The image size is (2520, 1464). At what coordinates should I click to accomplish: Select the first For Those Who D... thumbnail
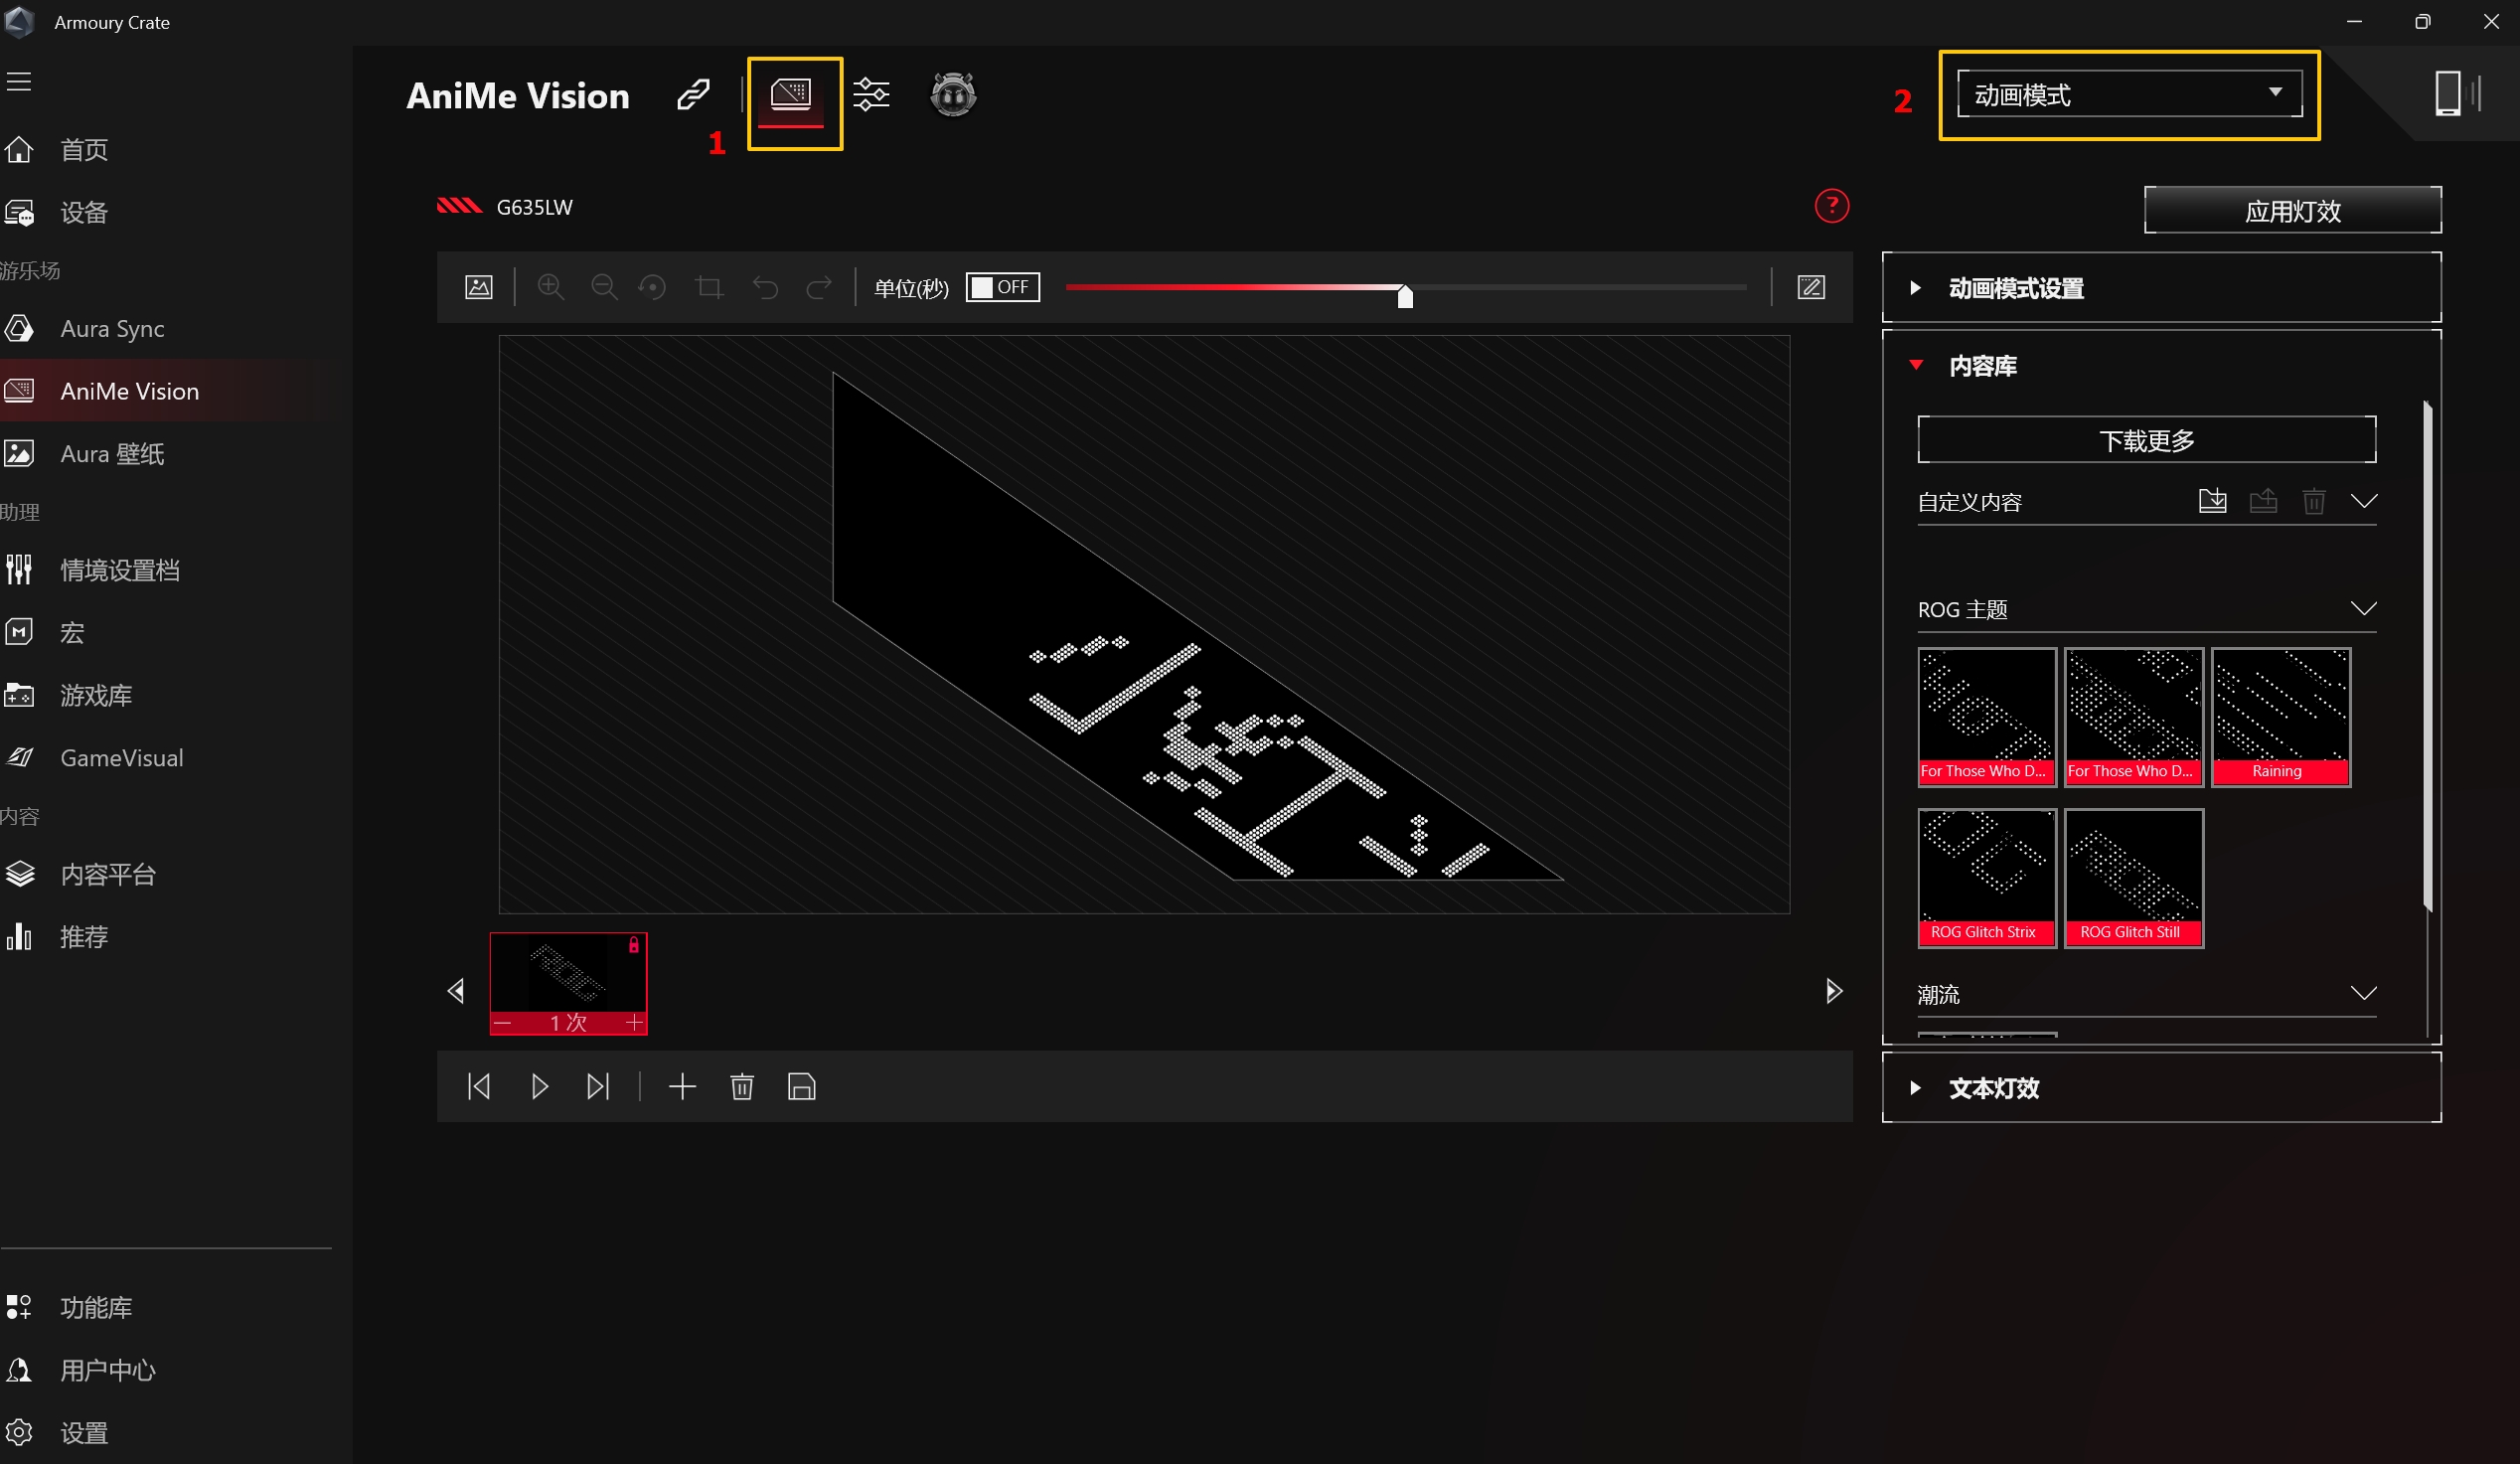[1987, 717]
